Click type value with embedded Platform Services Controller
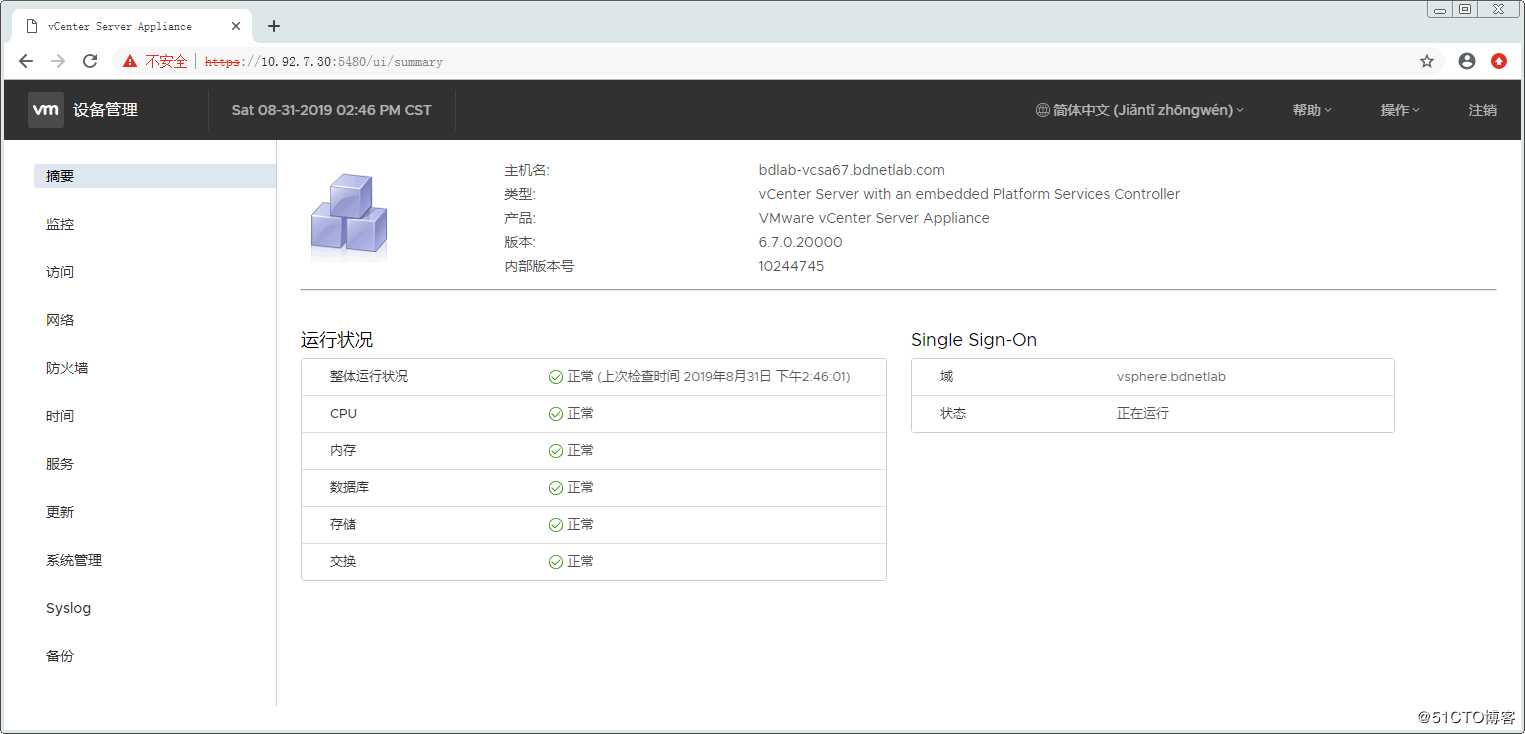 [x=969, y=194]
